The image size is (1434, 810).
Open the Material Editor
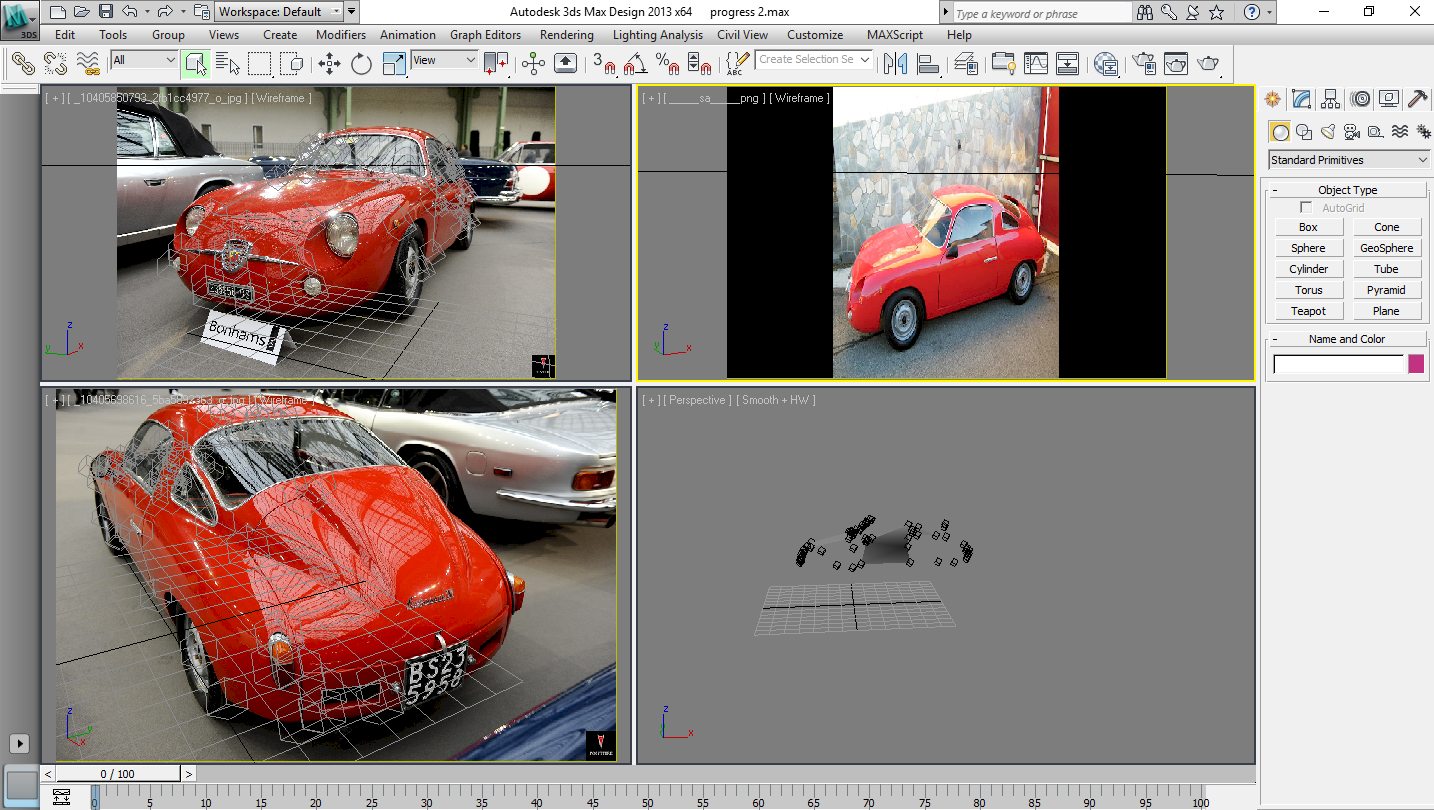[x=1105, y=63]
